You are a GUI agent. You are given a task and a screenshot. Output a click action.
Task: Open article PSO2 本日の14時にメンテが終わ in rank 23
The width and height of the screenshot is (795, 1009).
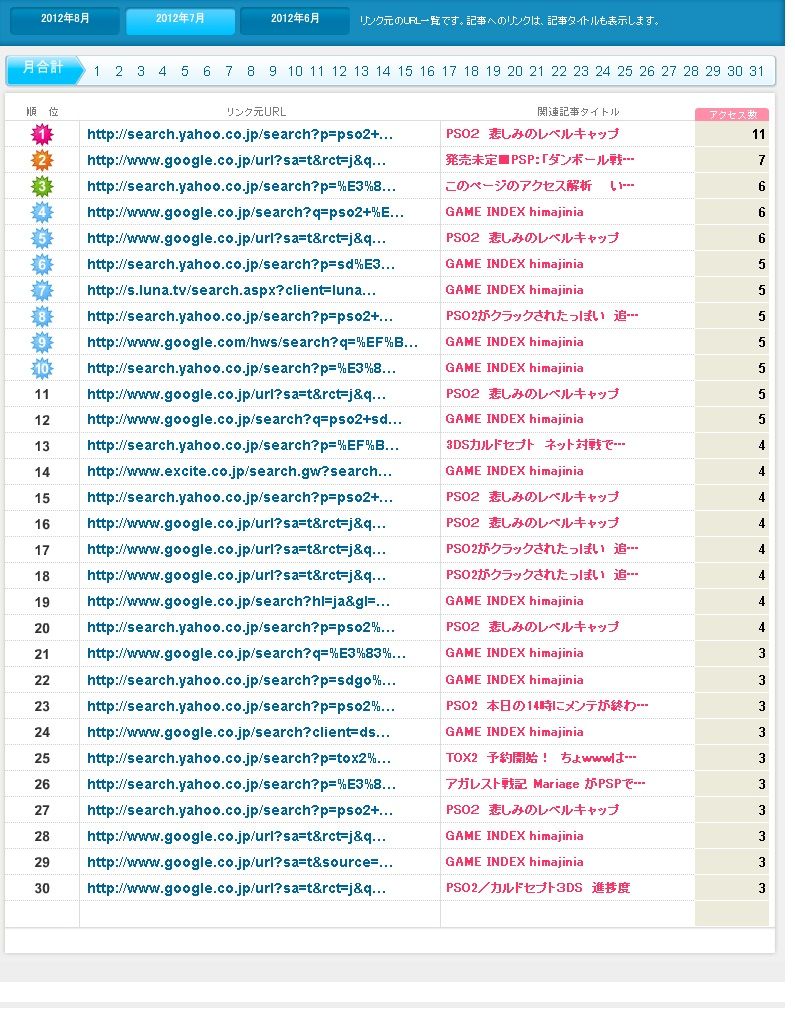tap(547, 706)
